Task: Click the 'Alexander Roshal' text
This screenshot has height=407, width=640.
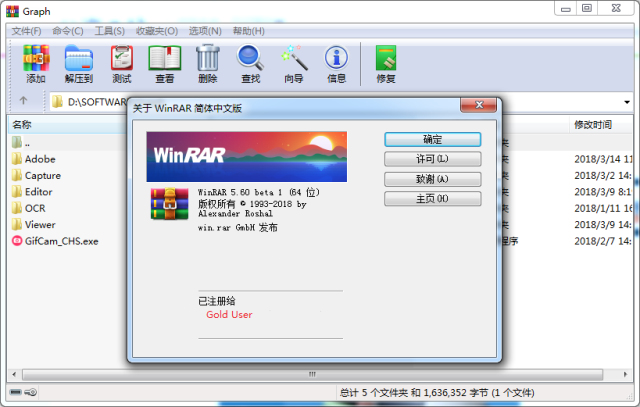Action: pyautogui.click(x=235, y=214)
